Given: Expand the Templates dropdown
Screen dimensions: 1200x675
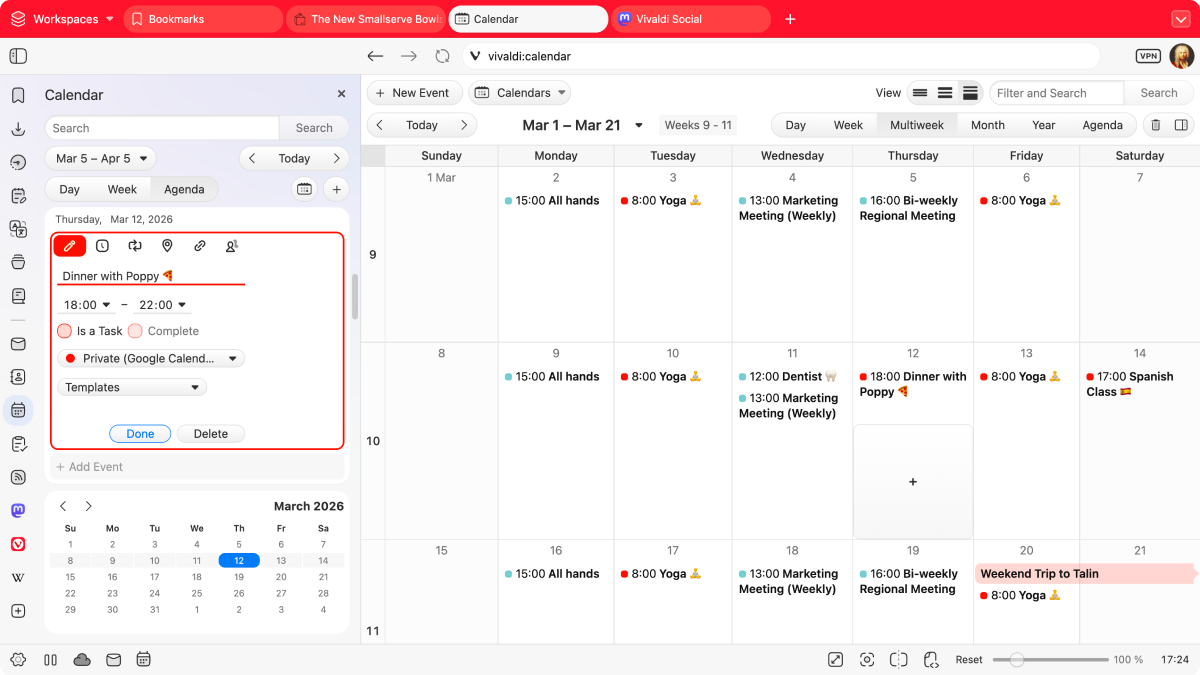Looking at the screenshot, I should click(132, 387).
